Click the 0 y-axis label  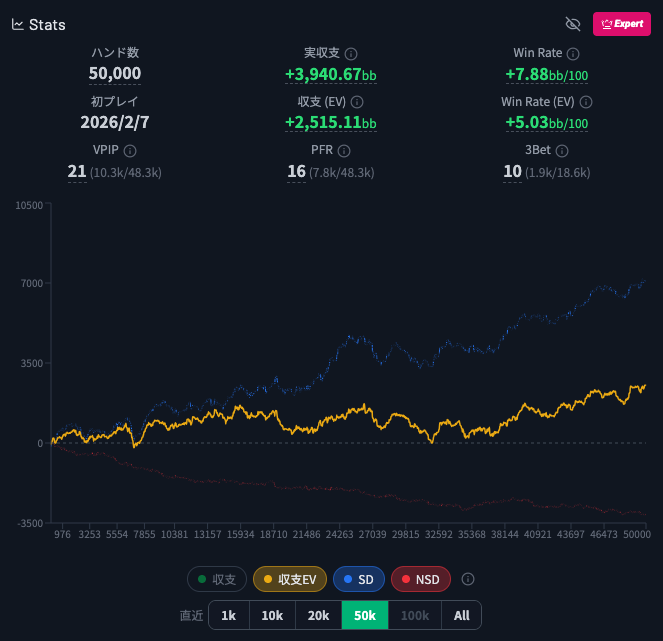tap(40, 444)
